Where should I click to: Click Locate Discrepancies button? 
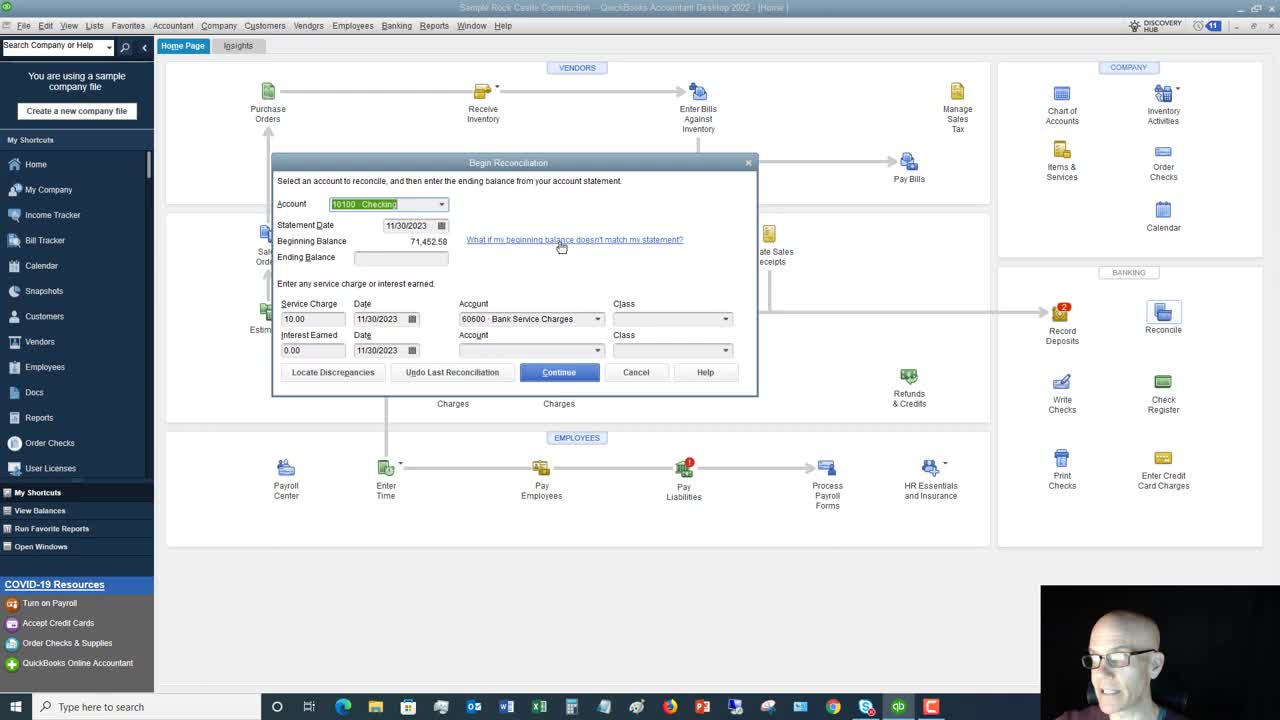click(x=333, y=372)
